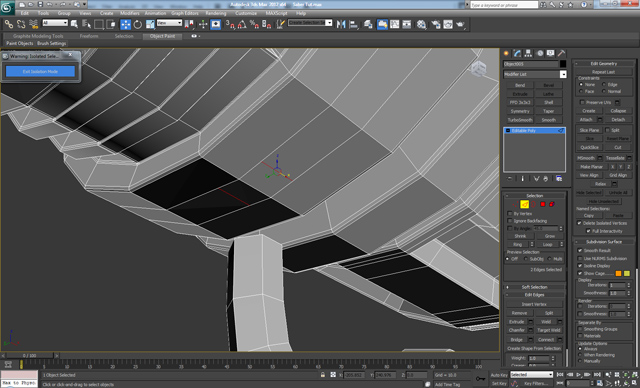Switch to Element sub-object selection
Screen dimensions: 640x388
[x=552, y=204]
